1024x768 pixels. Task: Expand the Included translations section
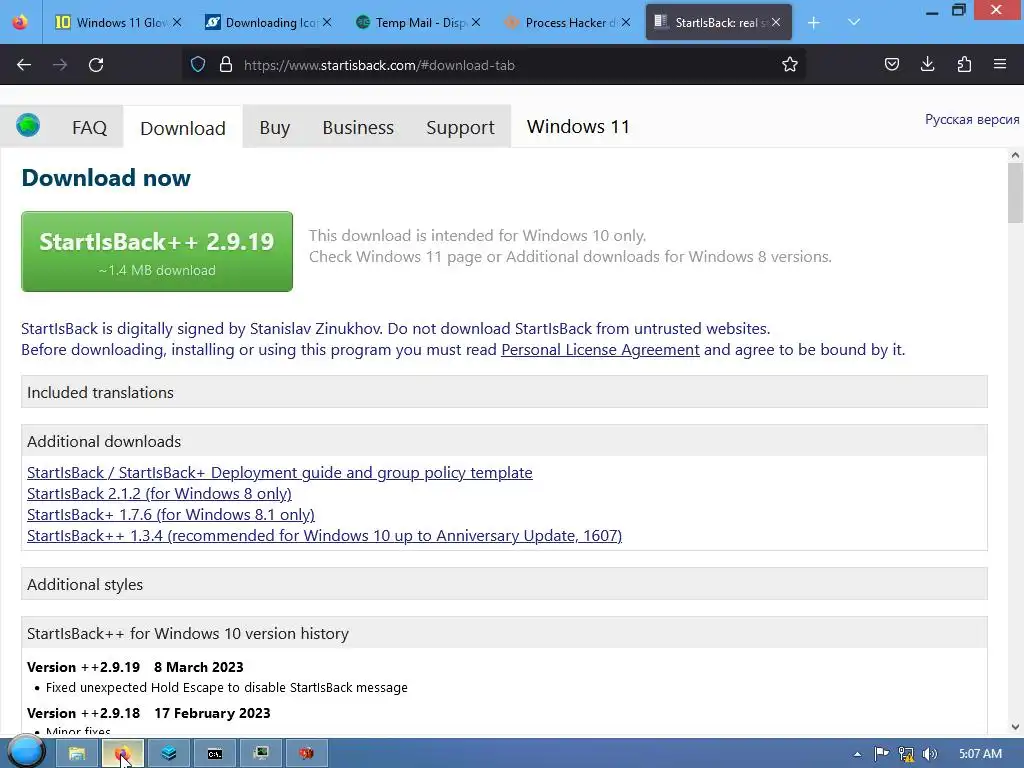pos(504,392)
